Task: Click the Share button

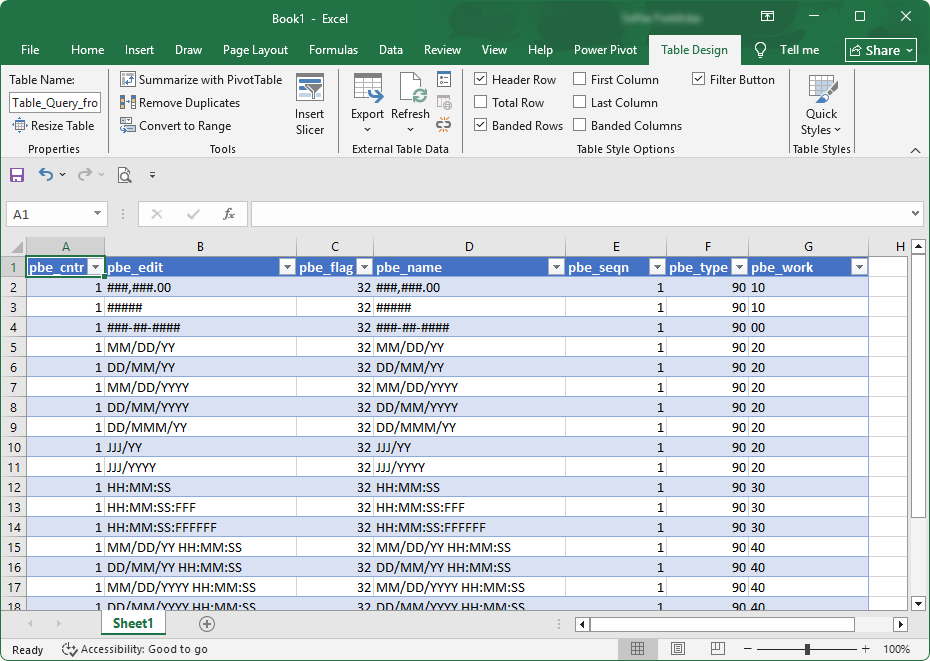Action: pyautogui.click(x=880, y=49)
